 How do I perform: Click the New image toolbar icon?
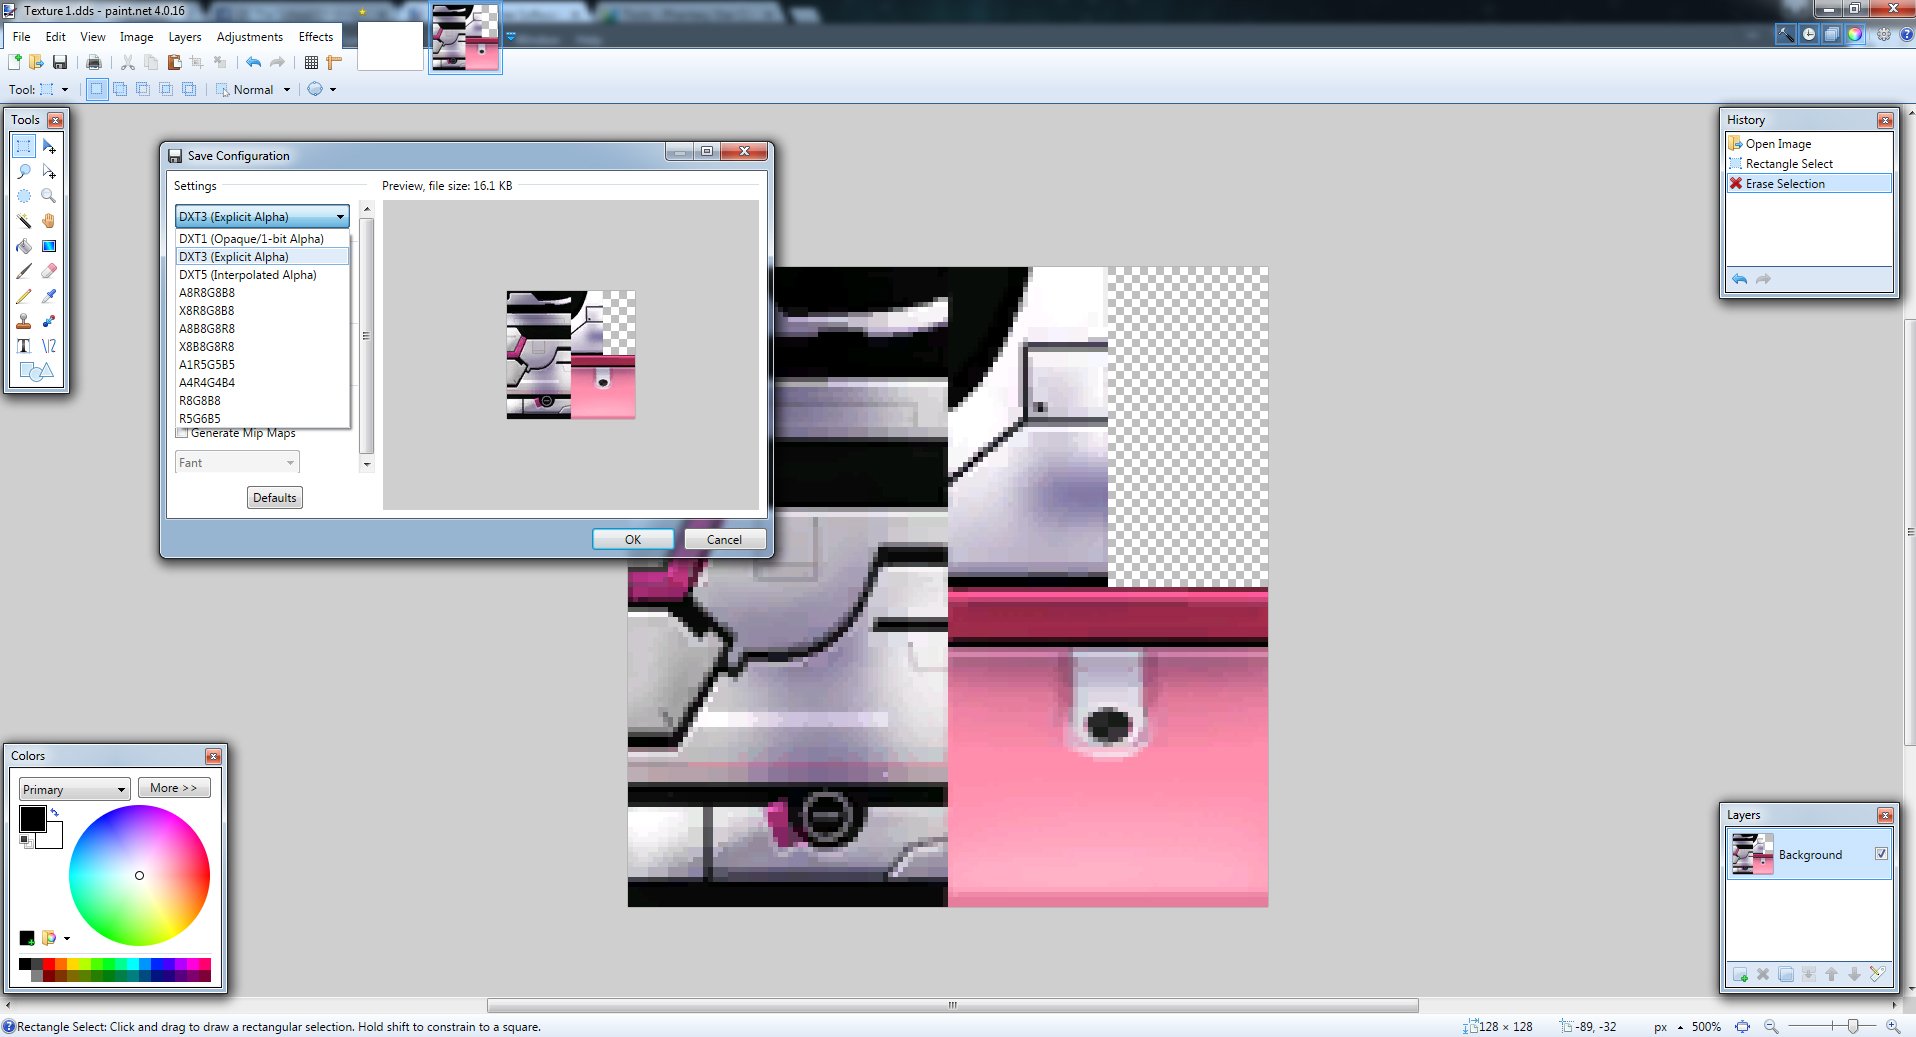click(x=15, y=62)
